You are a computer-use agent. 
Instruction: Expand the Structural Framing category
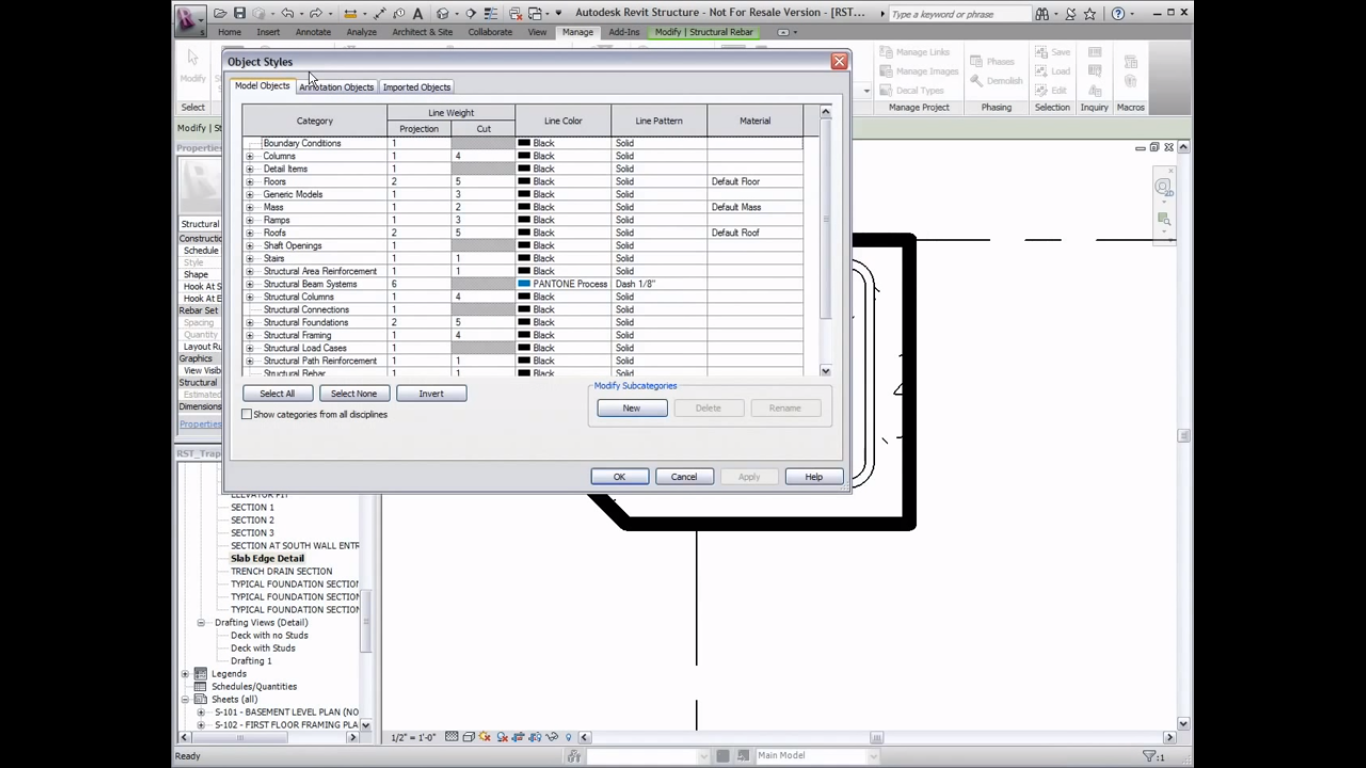(250, 335)
